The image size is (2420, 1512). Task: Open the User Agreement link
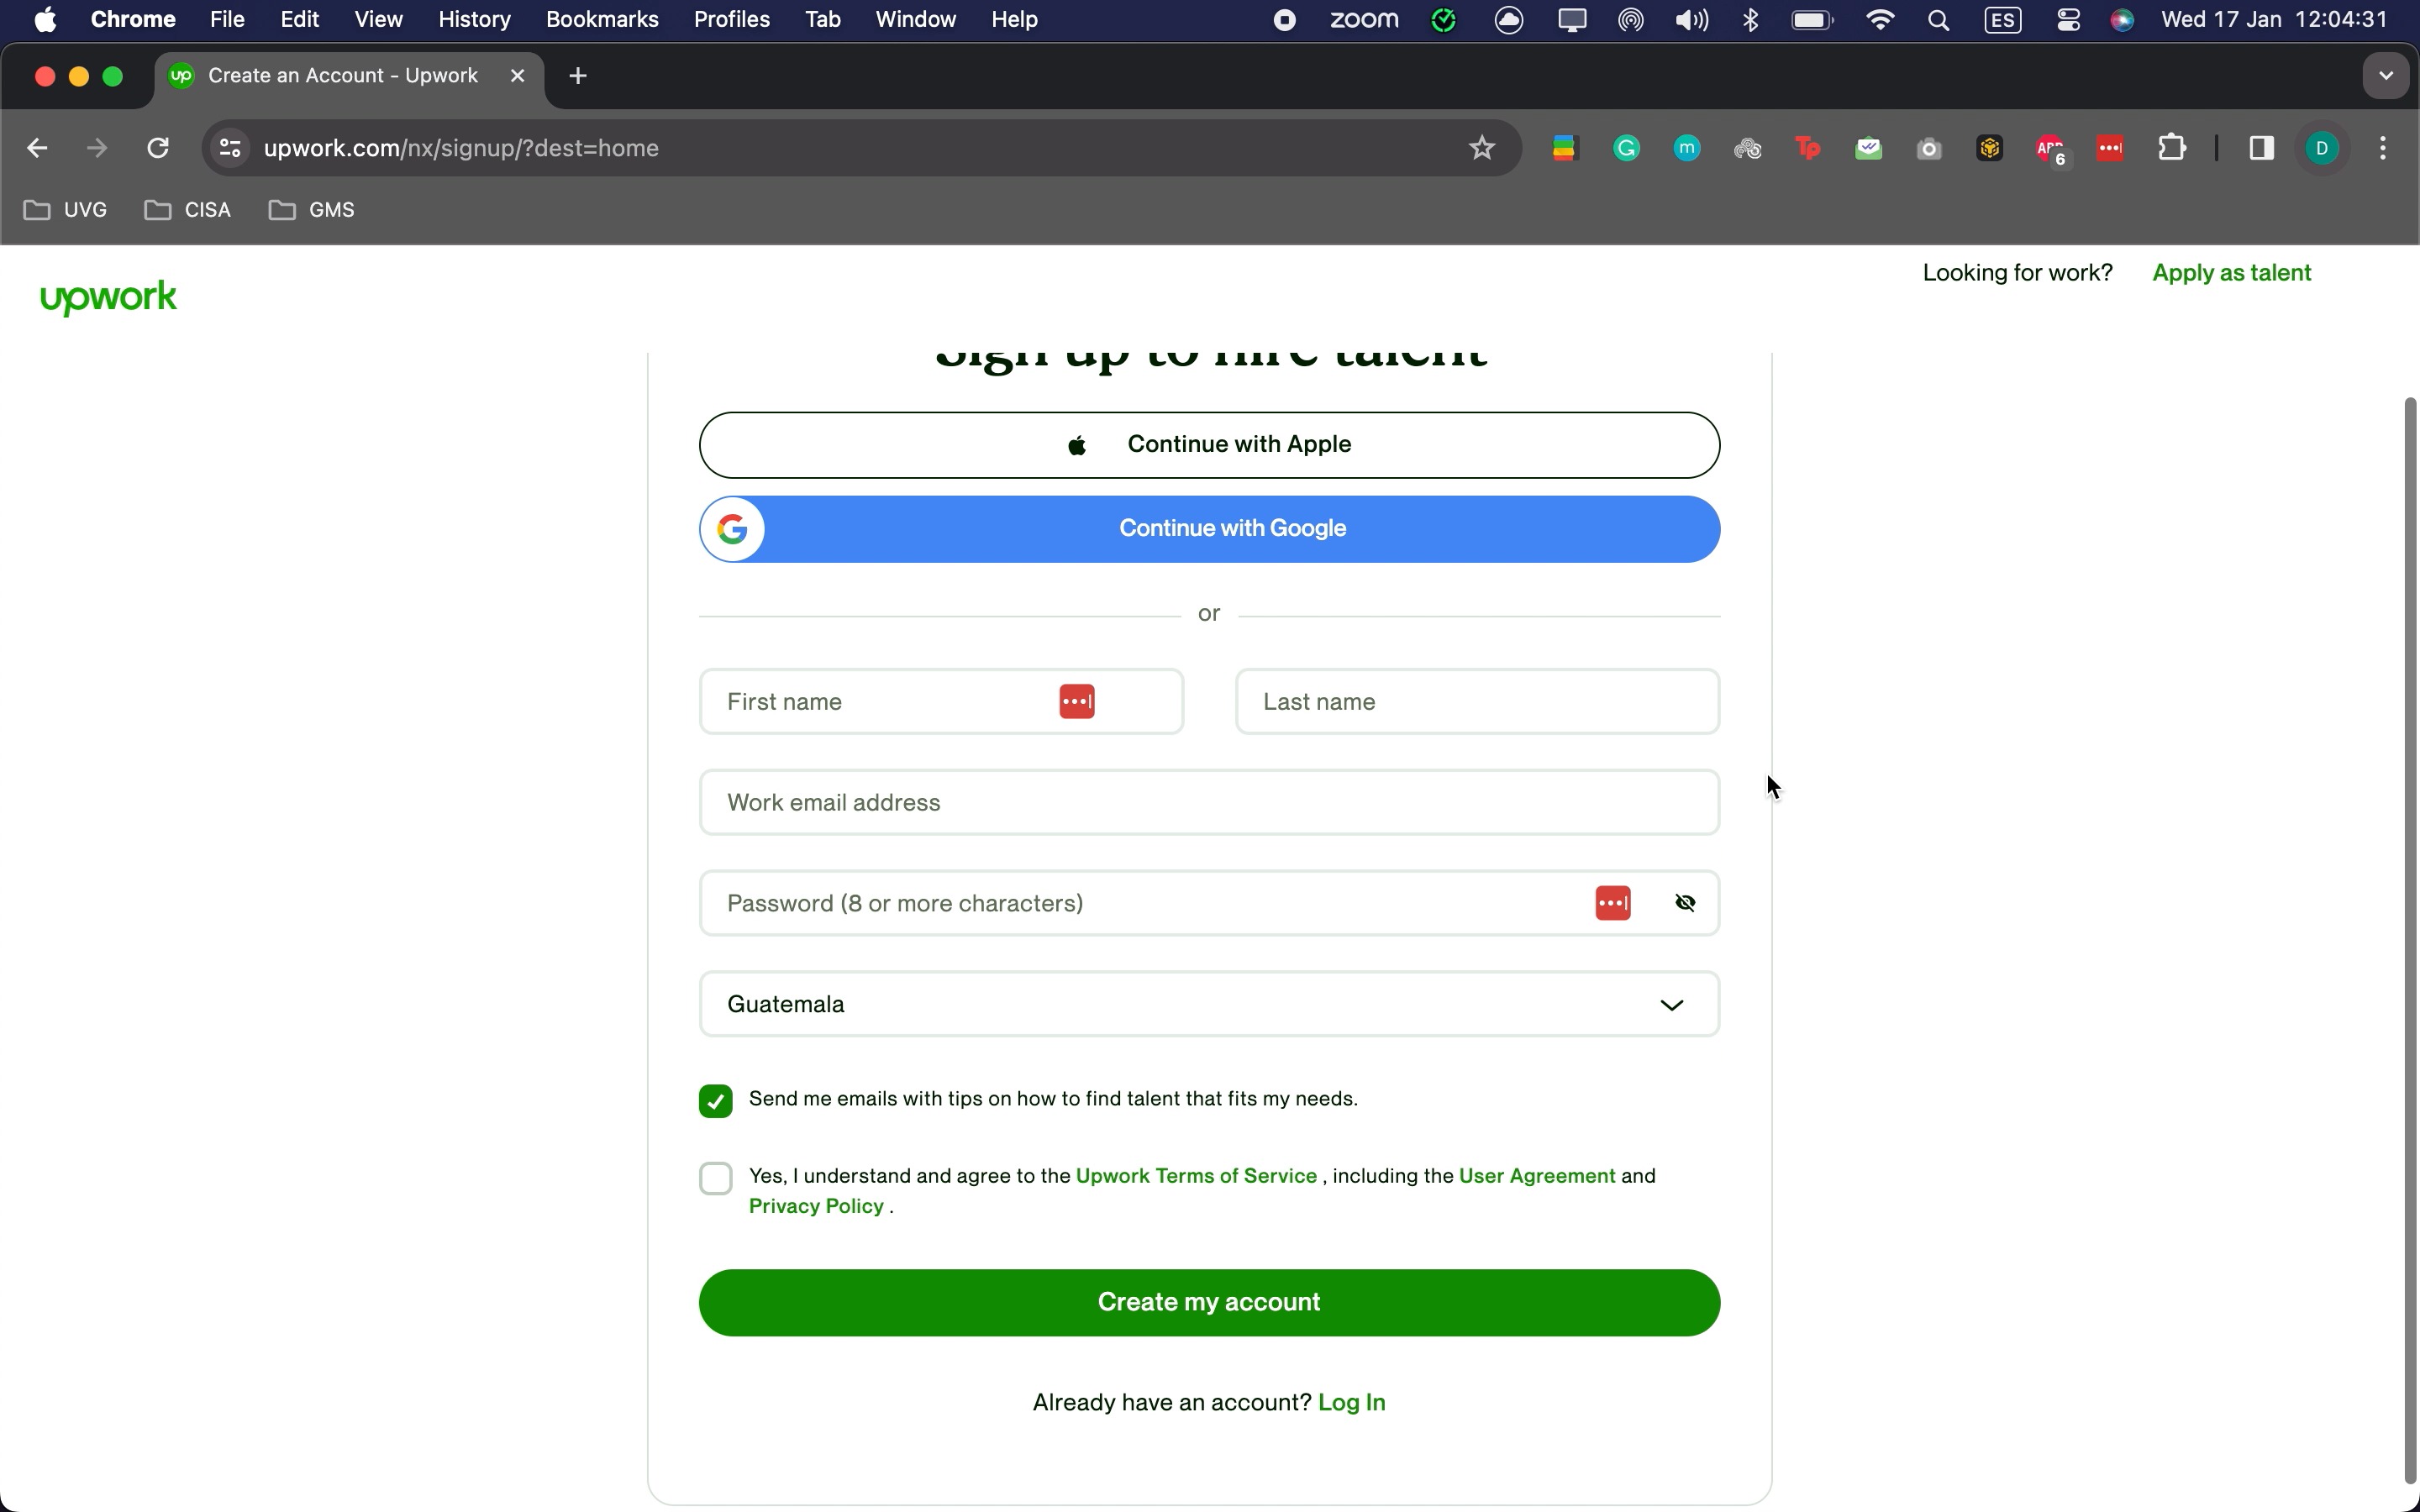click(1537, 1176)
